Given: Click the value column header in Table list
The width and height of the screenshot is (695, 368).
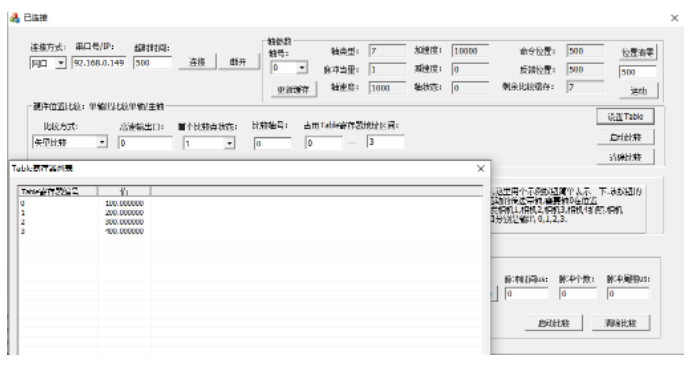Looking at the screenshot, I should [124, 191].
